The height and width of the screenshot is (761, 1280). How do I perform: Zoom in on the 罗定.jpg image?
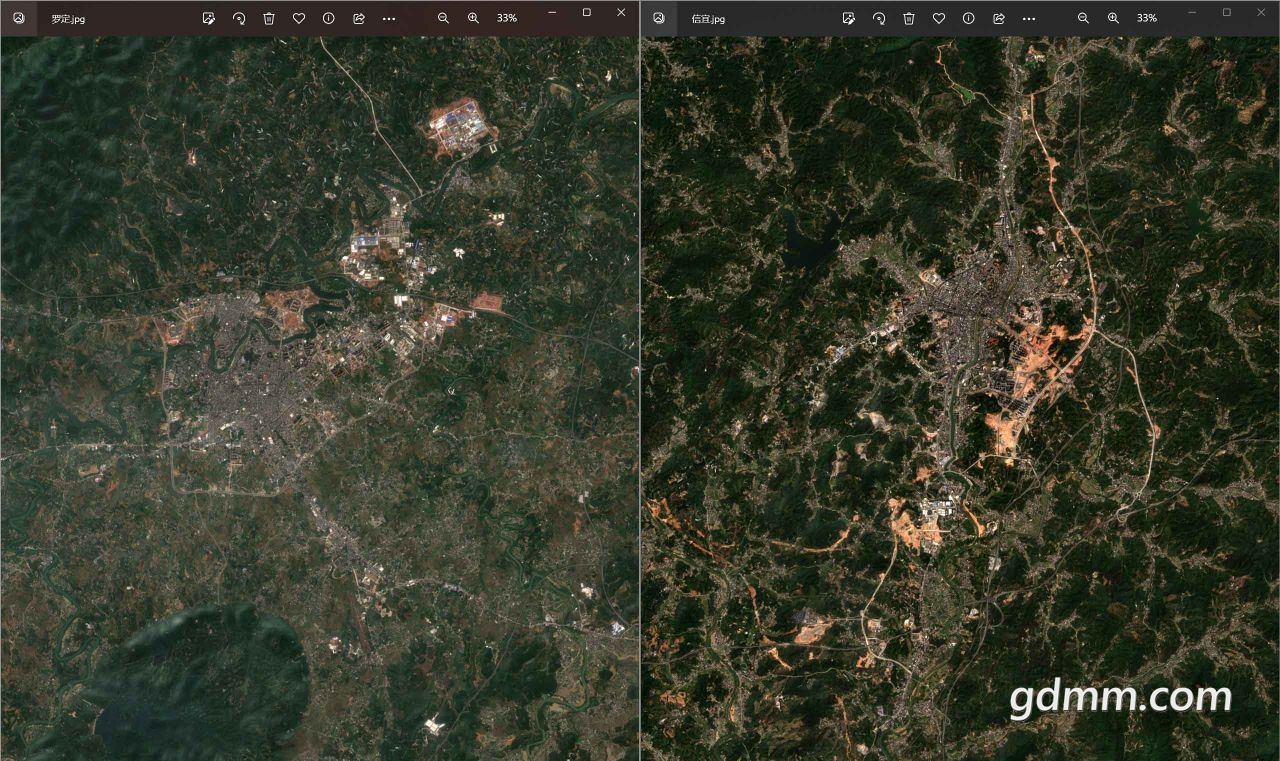(x=473, y=18)
